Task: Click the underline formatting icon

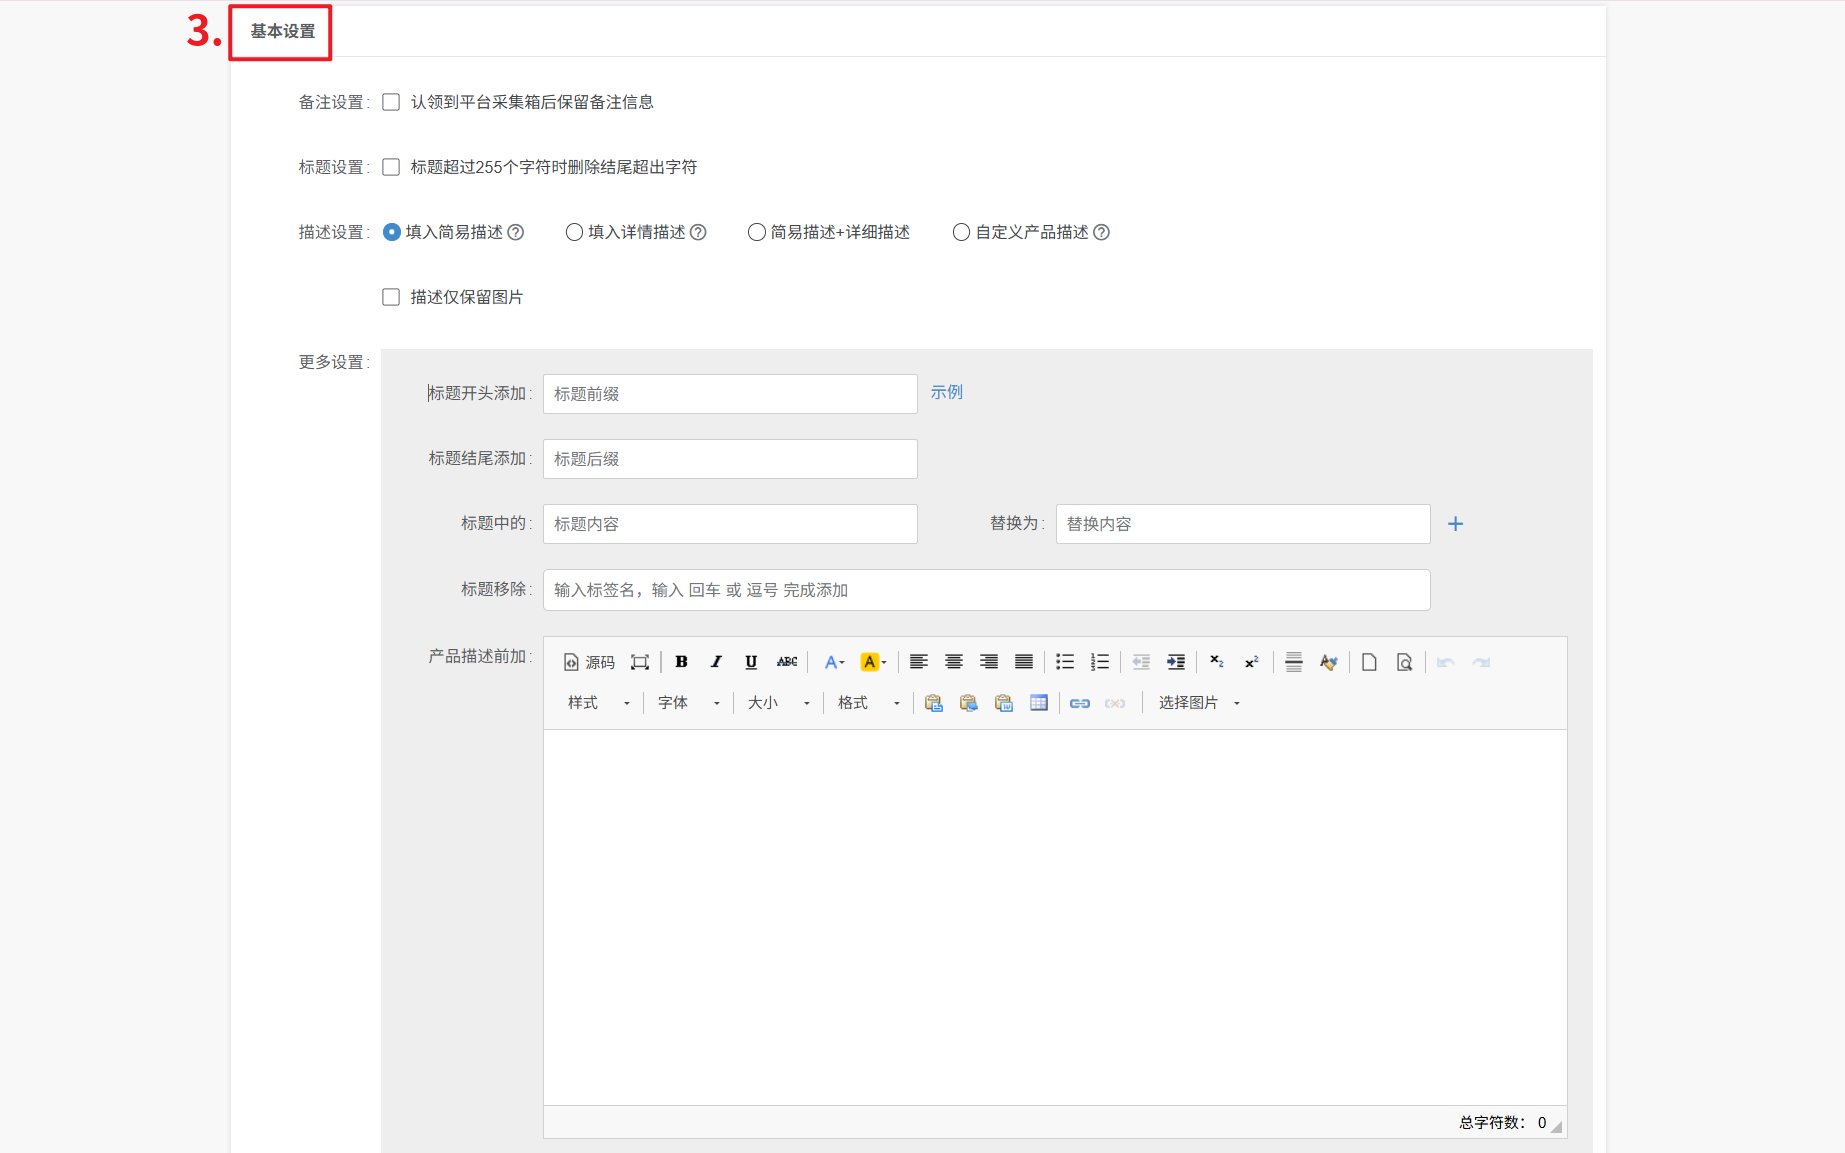Action: point(751,662)
